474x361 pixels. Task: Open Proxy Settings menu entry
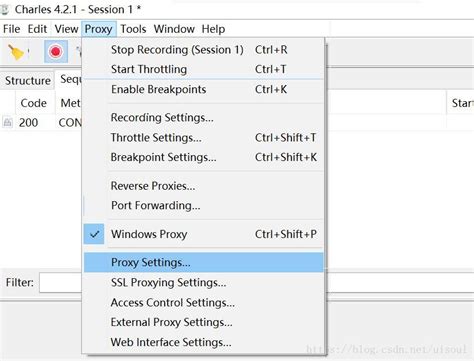(x=204, y=262)
